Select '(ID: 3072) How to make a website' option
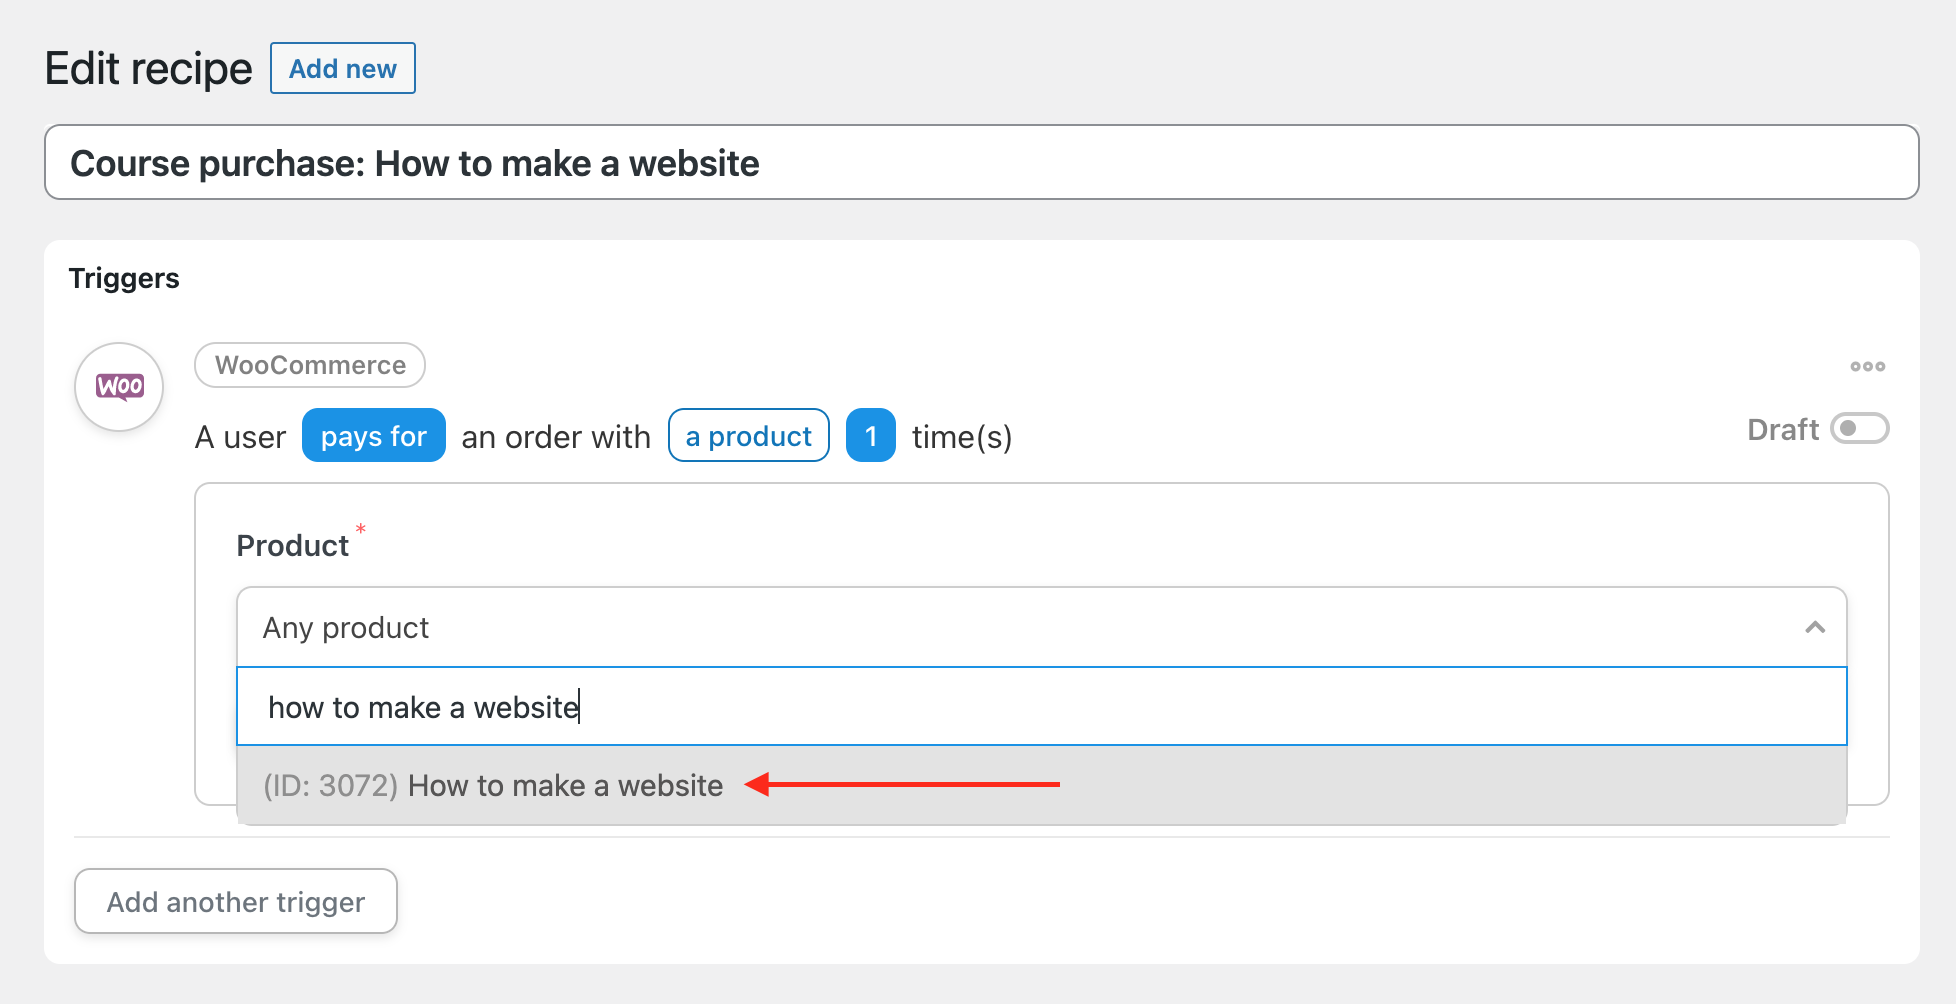The width and height of the screenshot is (1956, 1004). tap(494, 786)
